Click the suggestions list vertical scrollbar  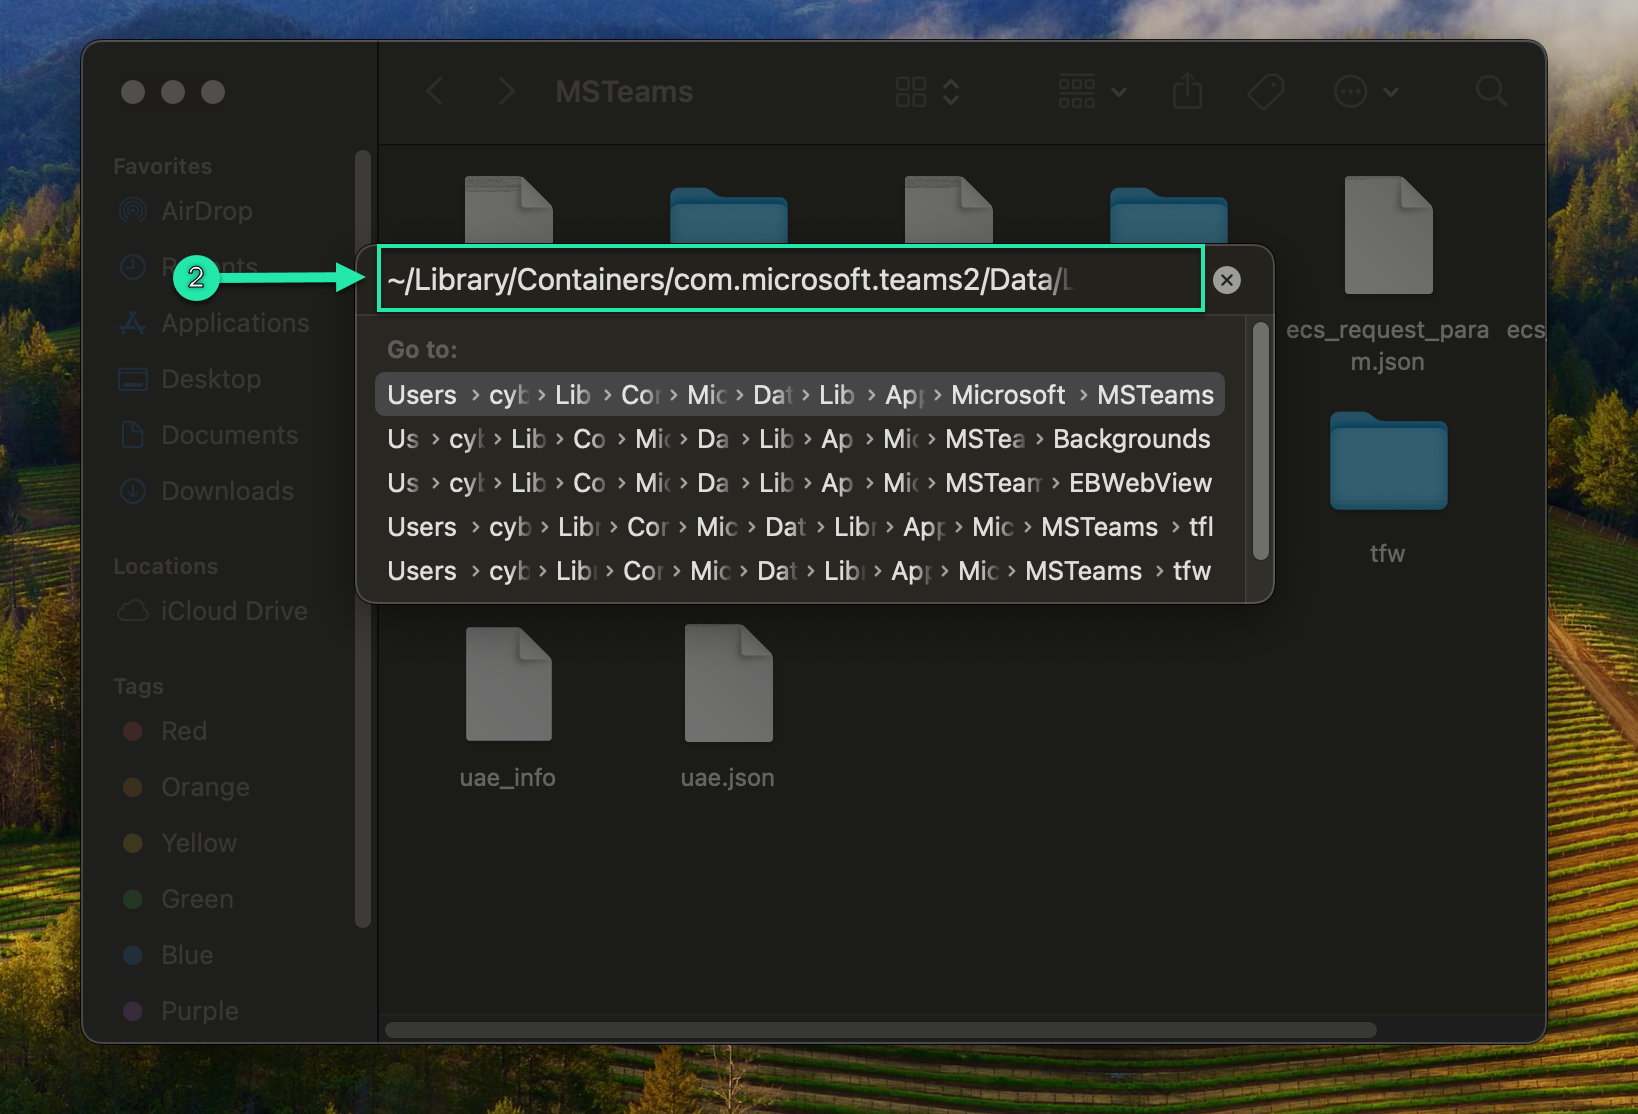(x=1260, y=441)
